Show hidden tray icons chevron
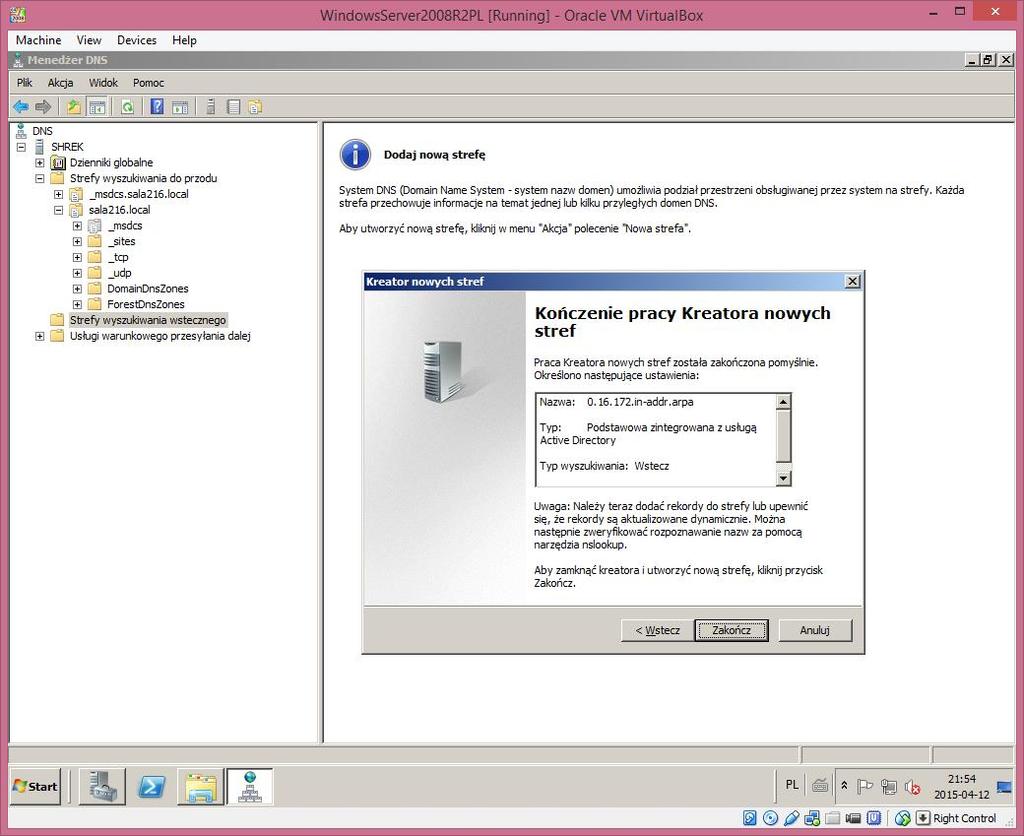1024x836 pixels. pos(844,786)
